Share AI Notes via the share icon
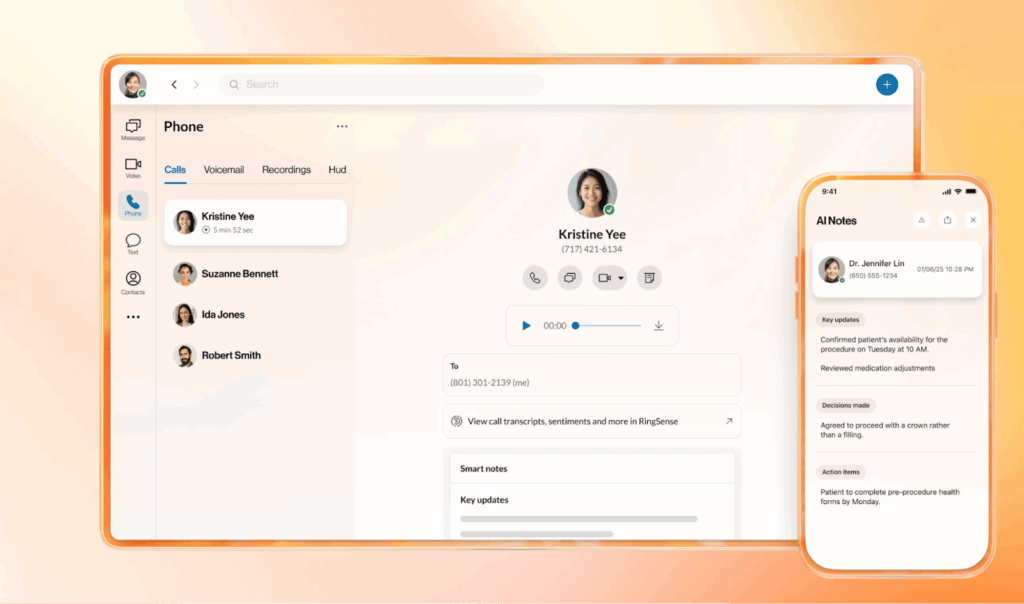 click(x=947, y=220)
